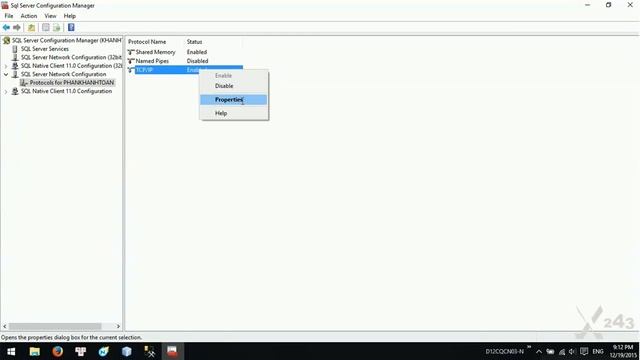Launch Firefox from the taskbar

click(58, 351)
